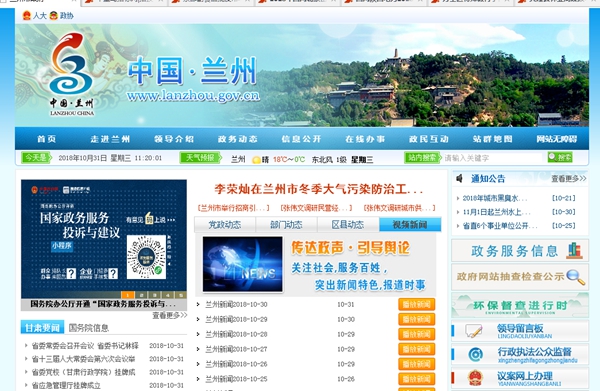Open 兰州新闻2018-10-30 video entry
Image resolution: width=600 pixels, height=391 pixels.
coord(236,305)
